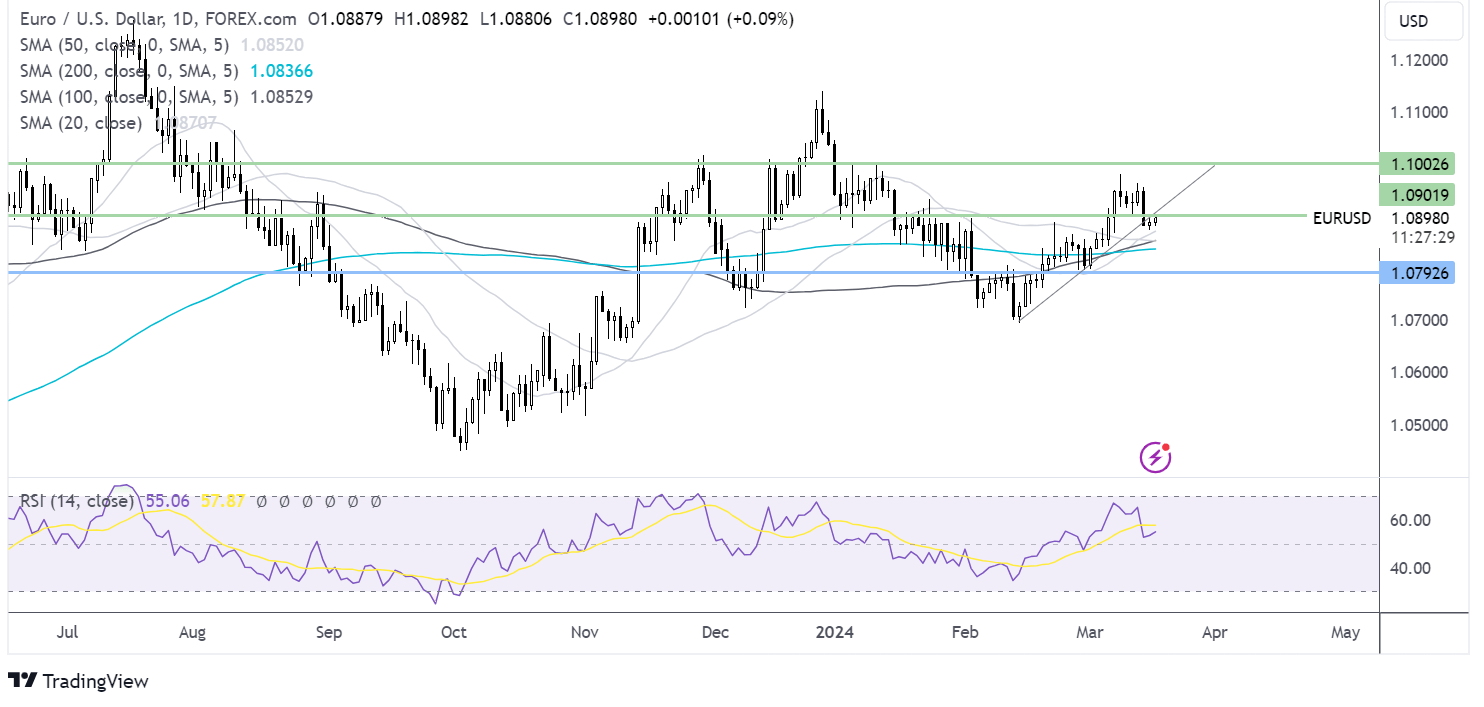
Task: Click the Aug label on time axis
Action: tap(193, 632)
